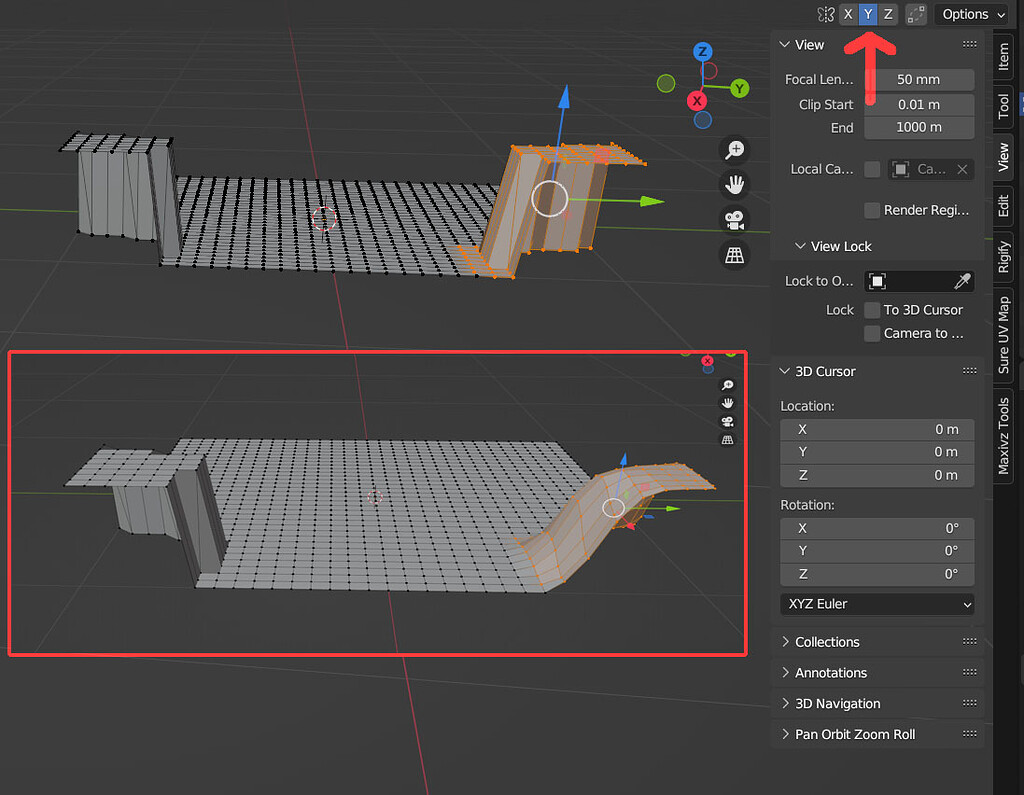The height and width of the screenshot is (795, 1024).
Task: Select the Zoom magnifier icon in the viewport
Action: pos(734,149)
